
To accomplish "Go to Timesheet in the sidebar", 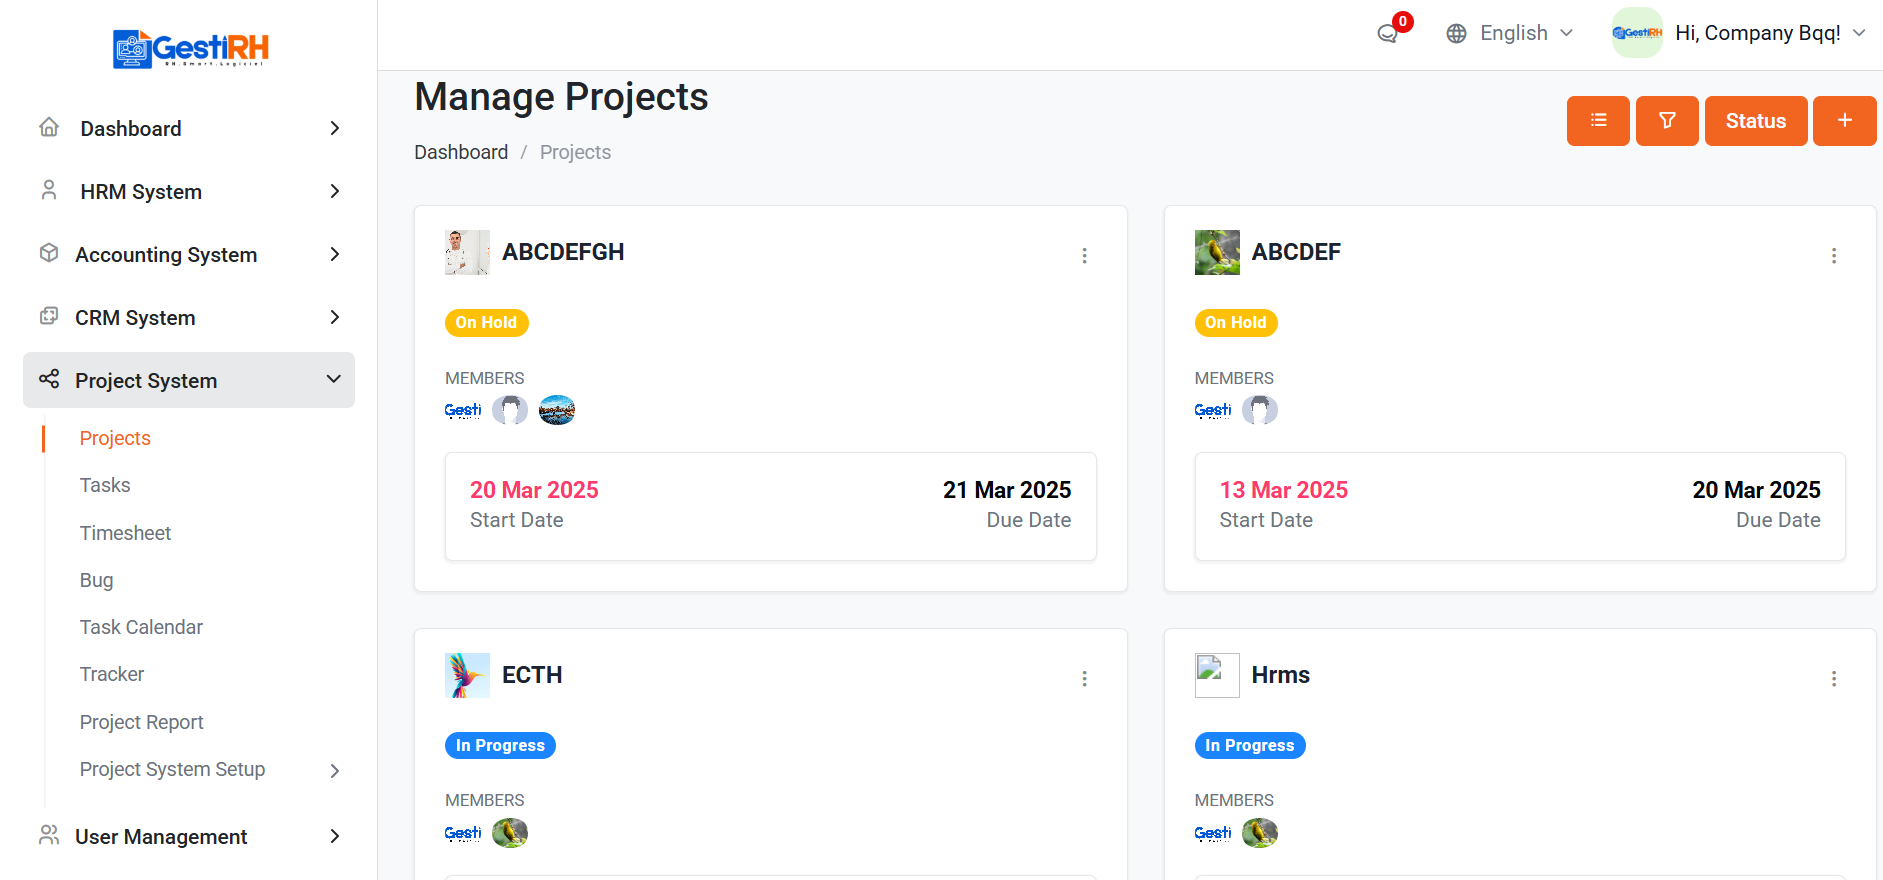I will (125, 533).
